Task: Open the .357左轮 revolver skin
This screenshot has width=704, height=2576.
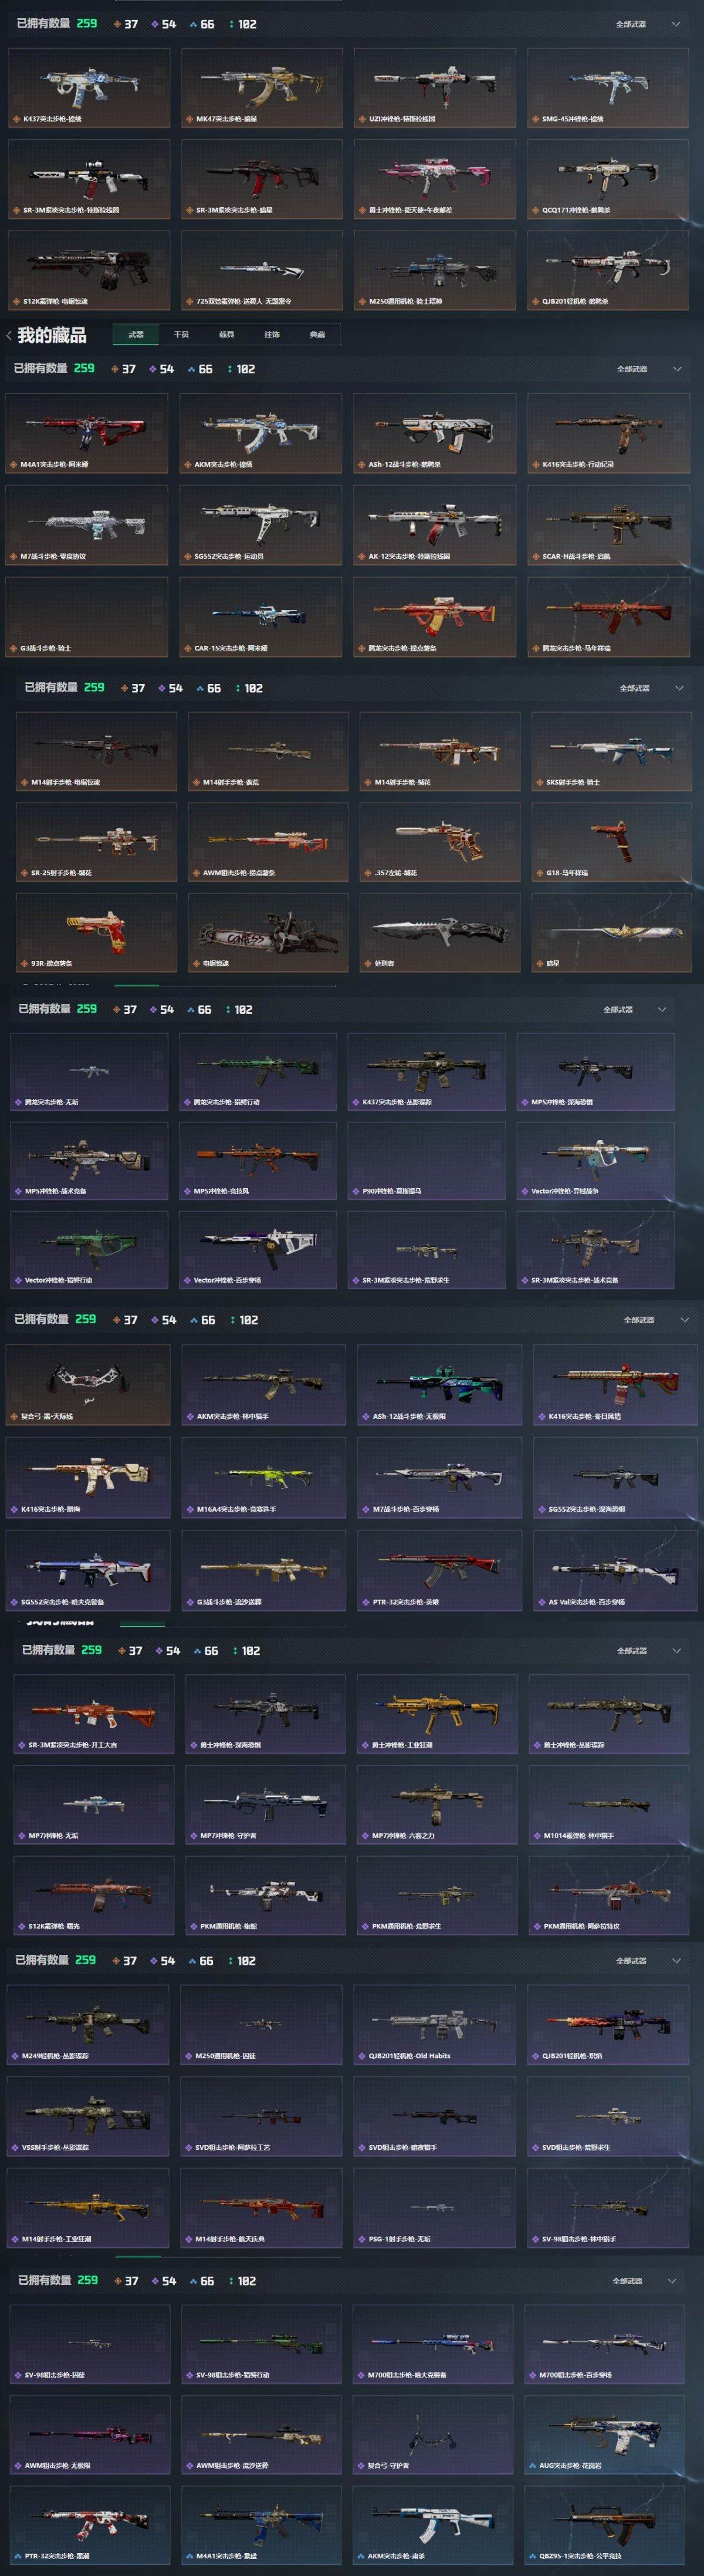Action: point(439,842)
